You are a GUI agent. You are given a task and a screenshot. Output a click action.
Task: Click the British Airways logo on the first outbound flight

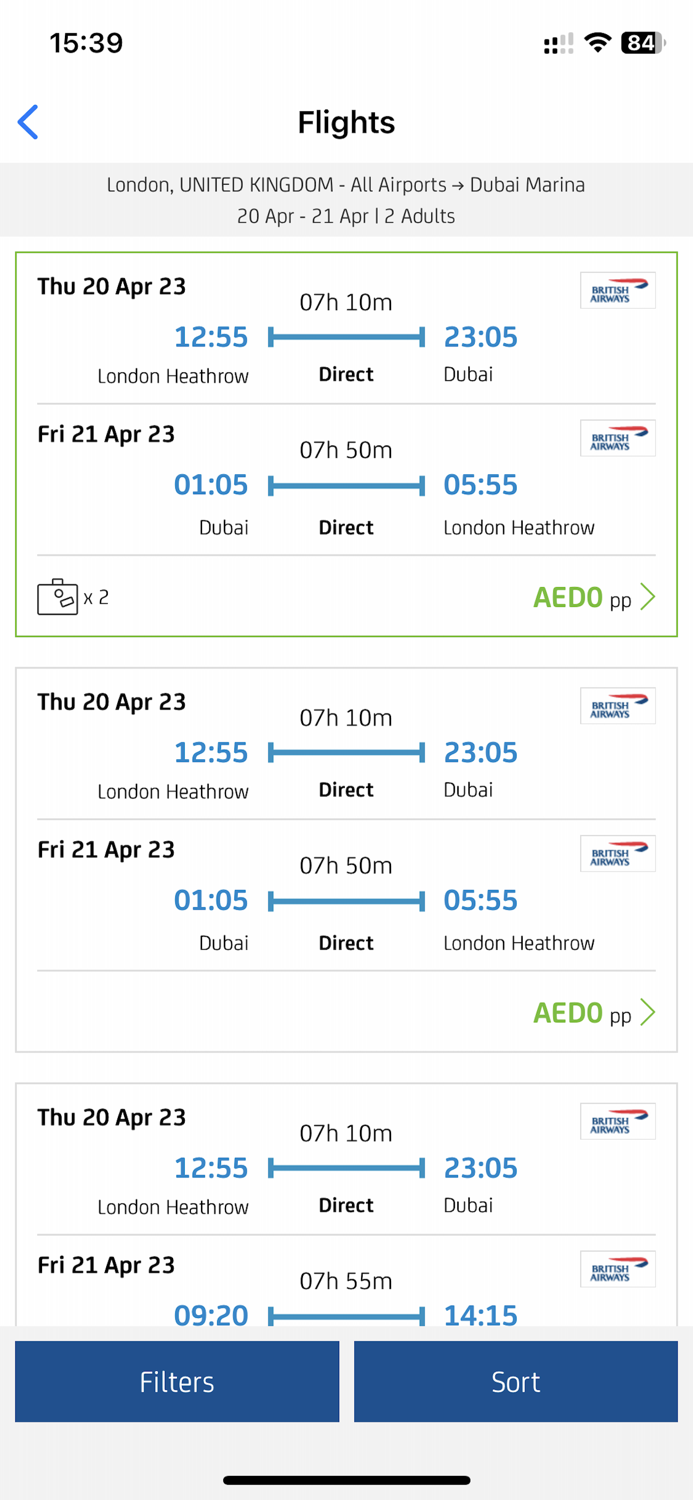point(617,290)
